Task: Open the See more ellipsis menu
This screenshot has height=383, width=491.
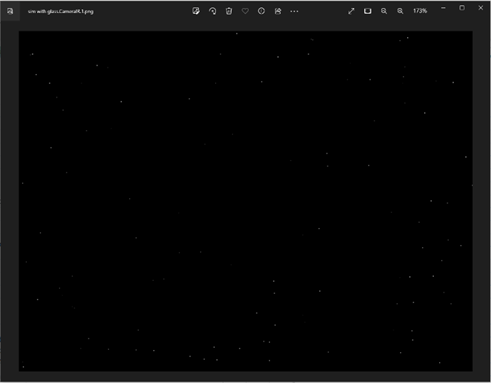Action: coord(294,11)
